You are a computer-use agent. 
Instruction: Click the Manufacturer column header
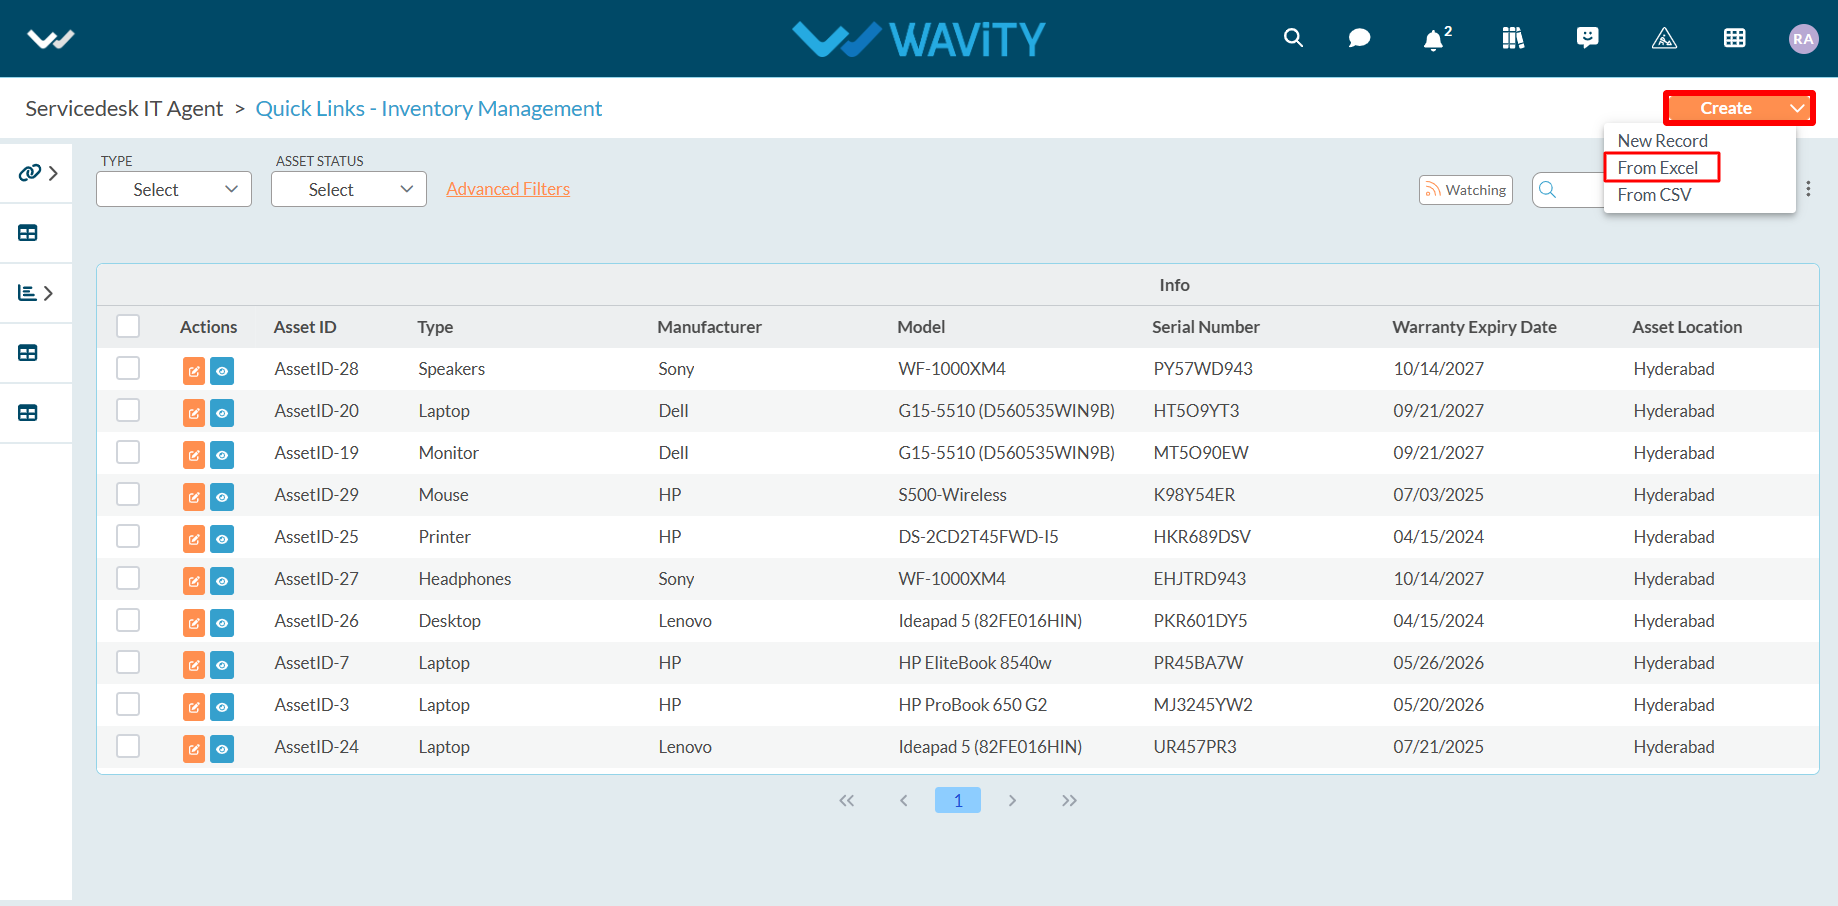[709, 327]
